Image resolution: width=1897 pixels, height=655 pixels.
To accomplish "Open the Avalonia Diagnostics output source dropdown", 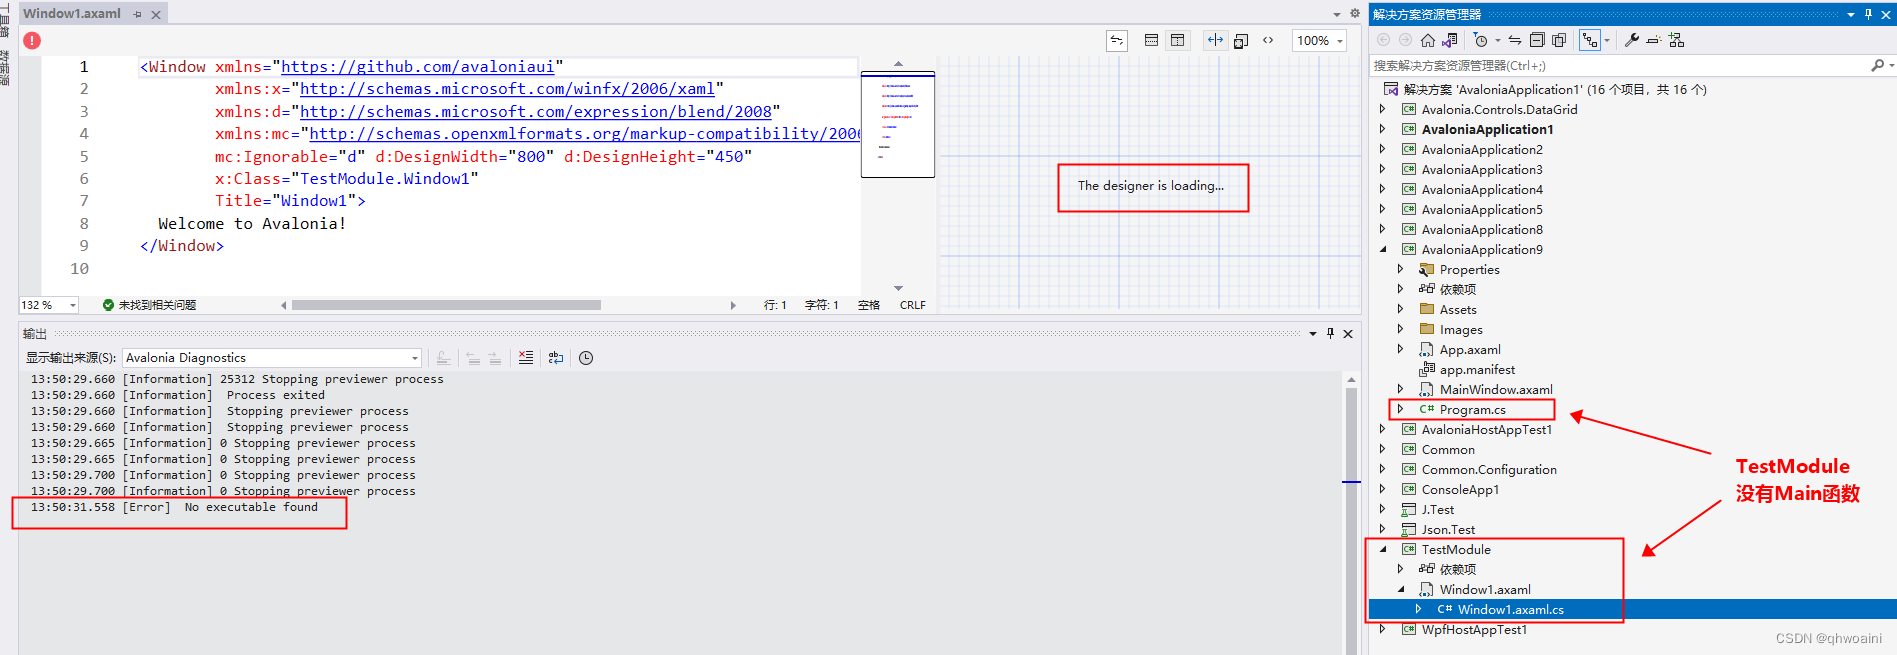I will click(x=272, y=358).
